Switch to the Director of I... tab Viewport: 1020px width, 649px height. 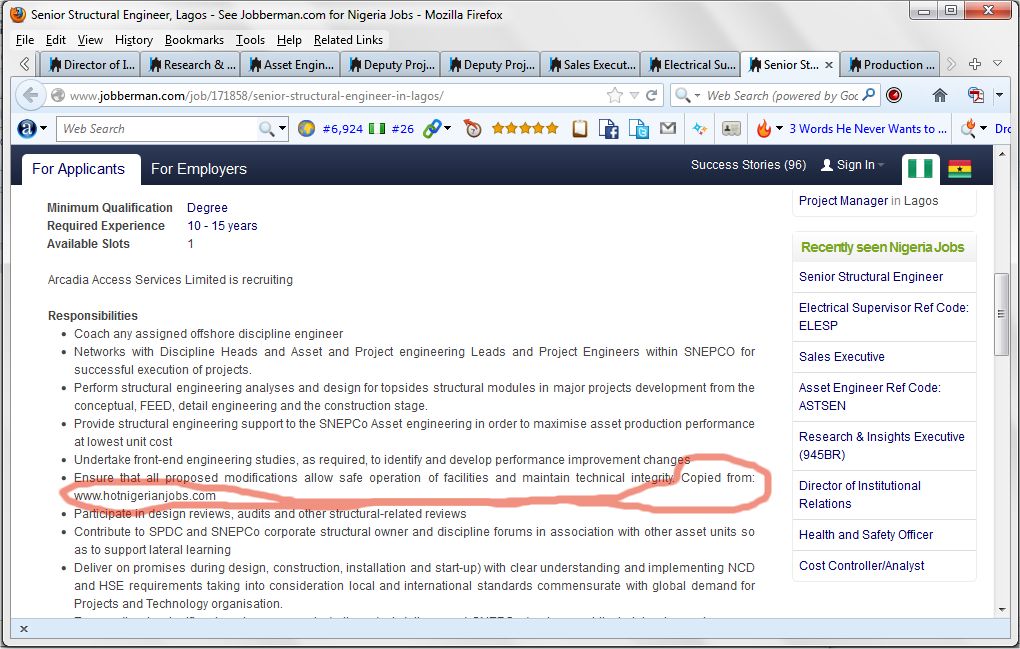[92, 64]
